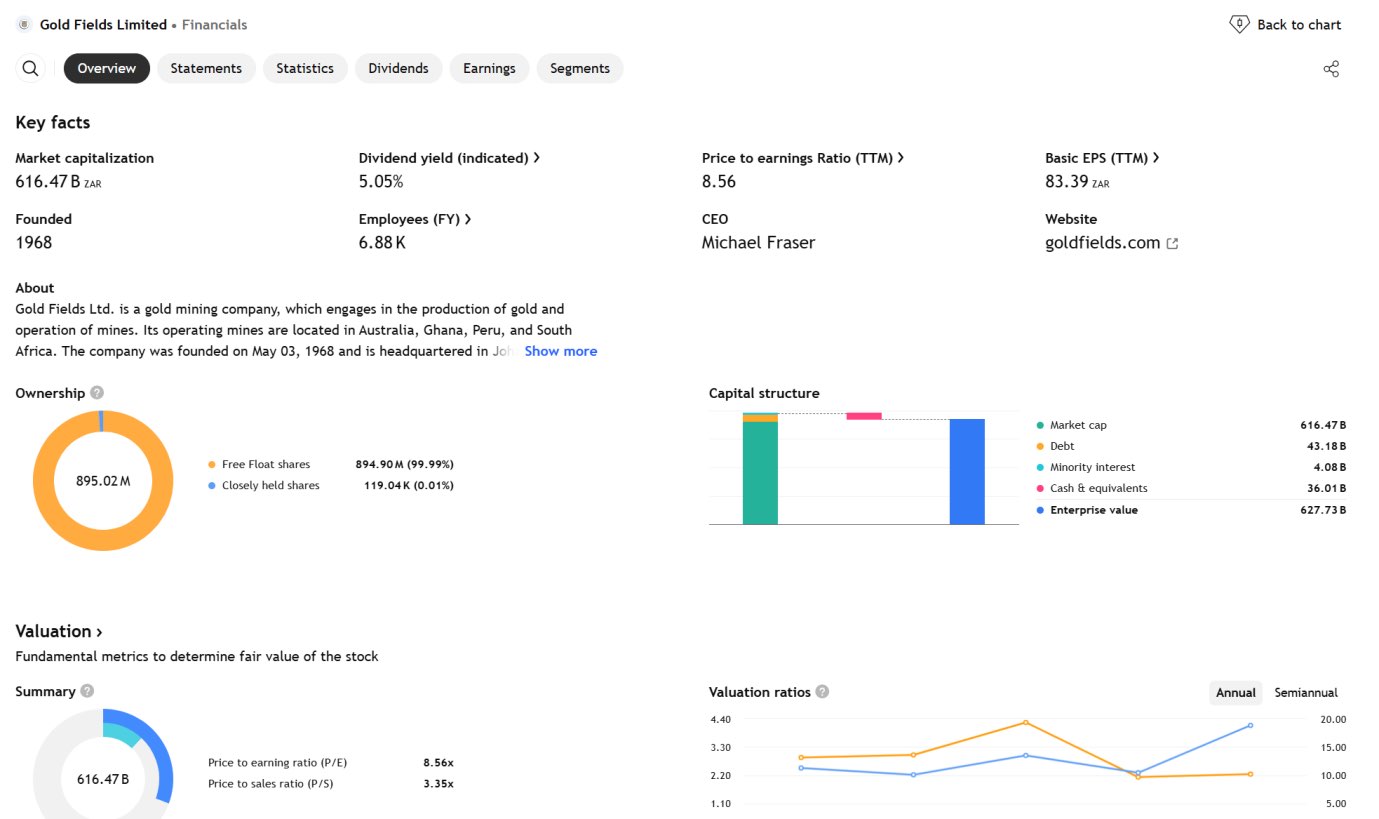Click the search magnifier icon
This screenshot has height=819, width=1379.
[x=31, y=68]
